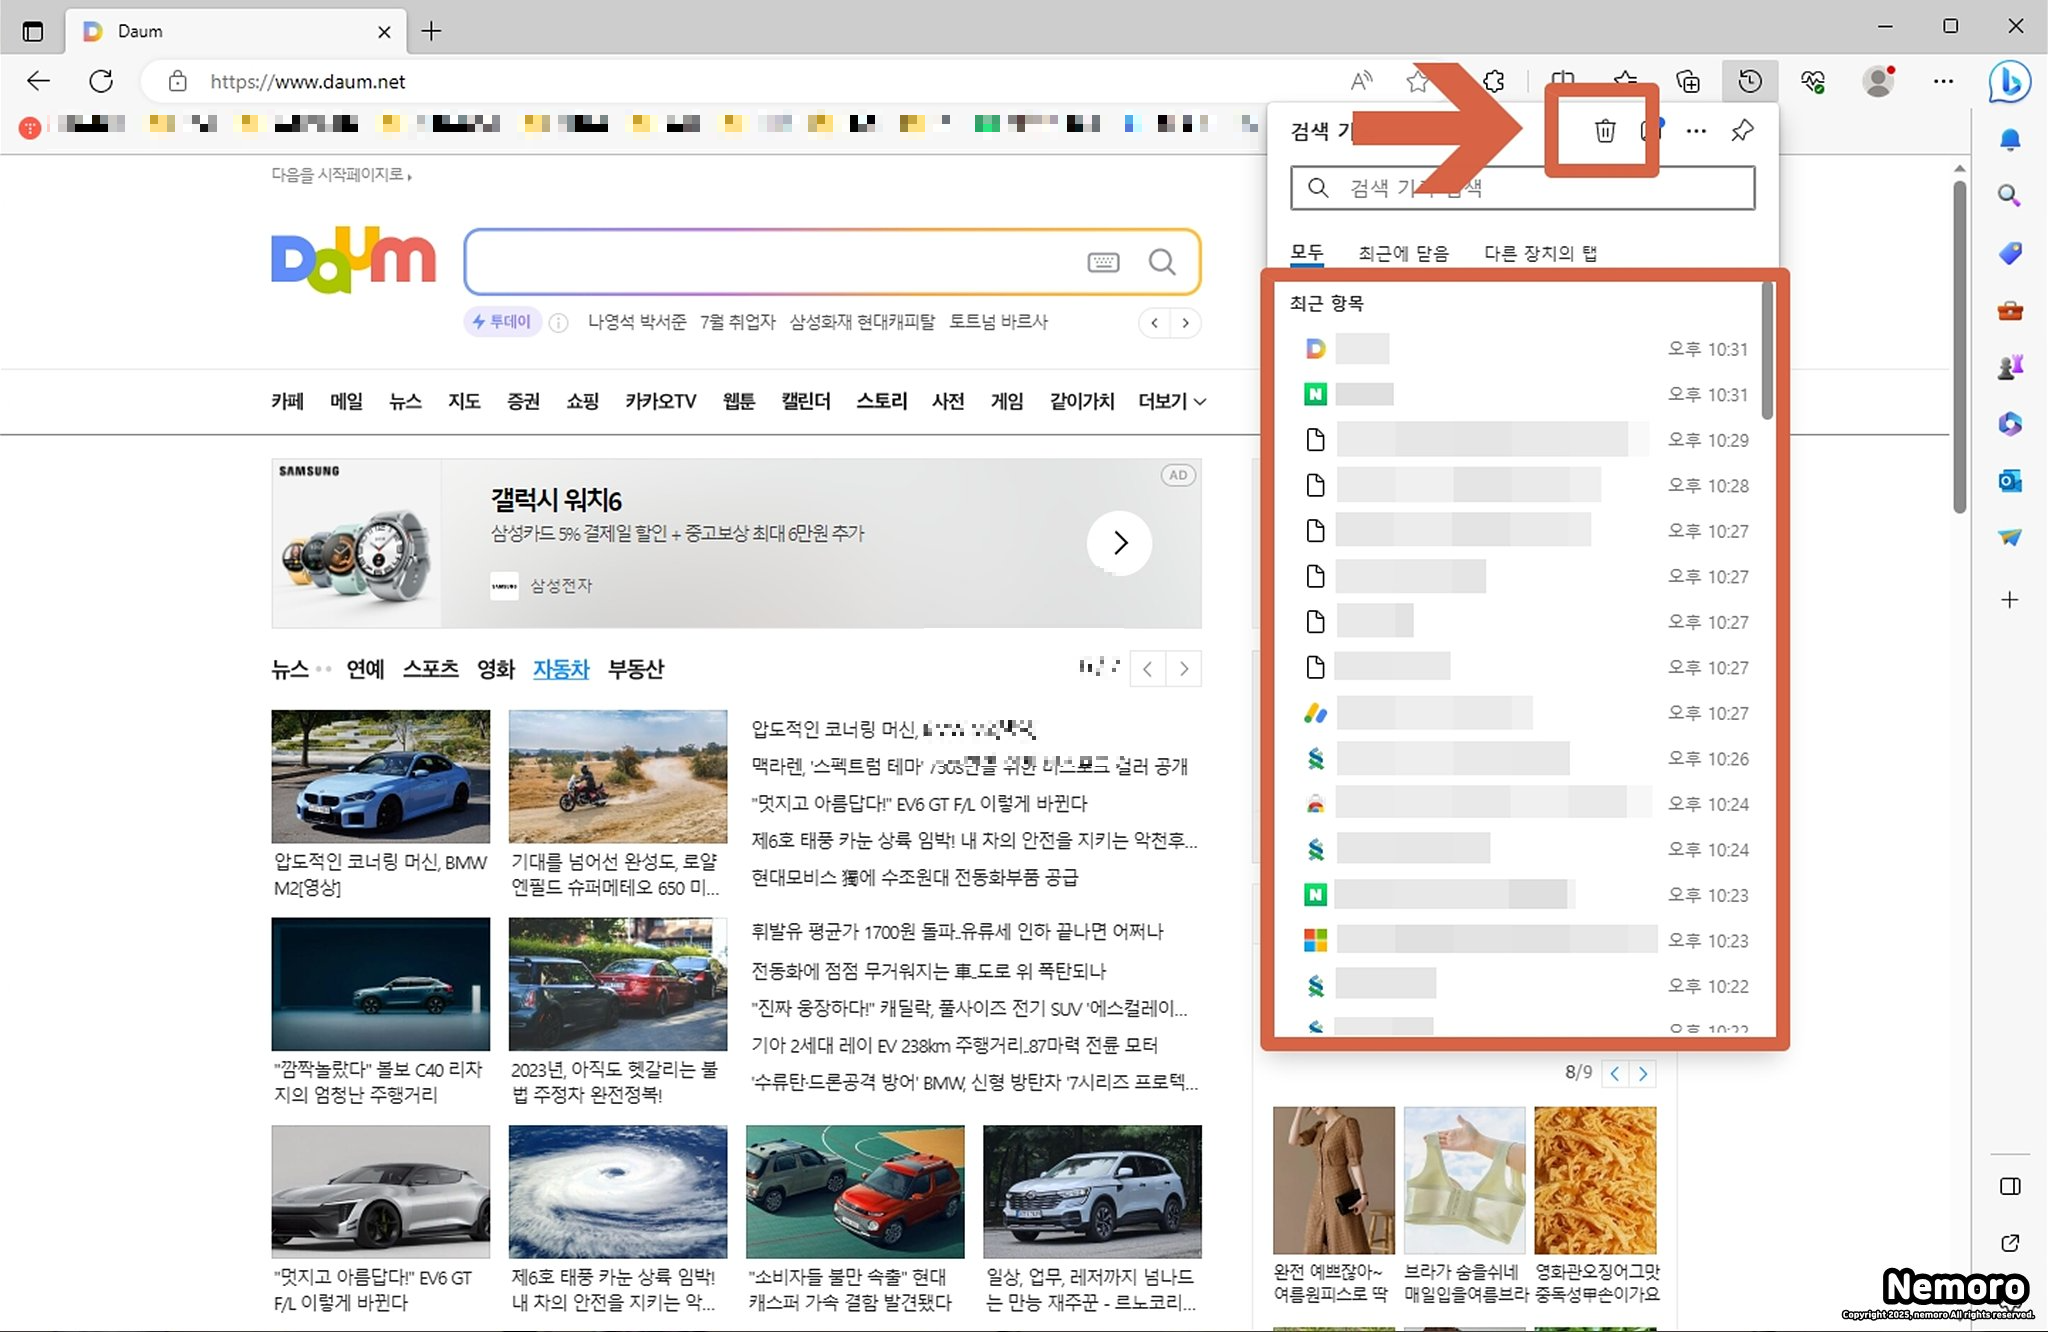Open headline about 현대모비스 전동화부품 공급

(914, 877)
